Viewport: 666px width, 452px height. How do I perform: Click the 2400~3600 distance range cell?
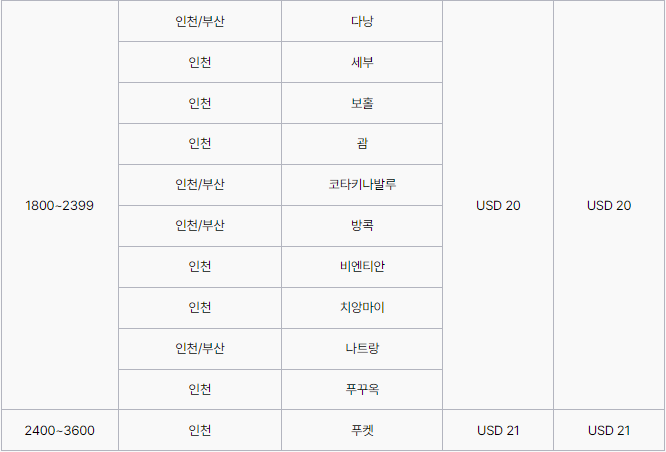pyautogui.click(x=59, y=431)
